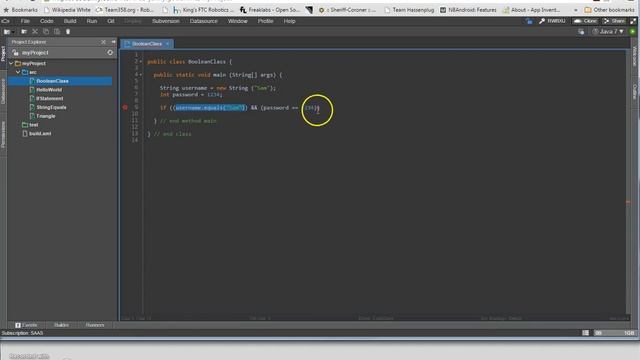Close the Project Explorer panel
640x360 pixels.
point(103,42)
